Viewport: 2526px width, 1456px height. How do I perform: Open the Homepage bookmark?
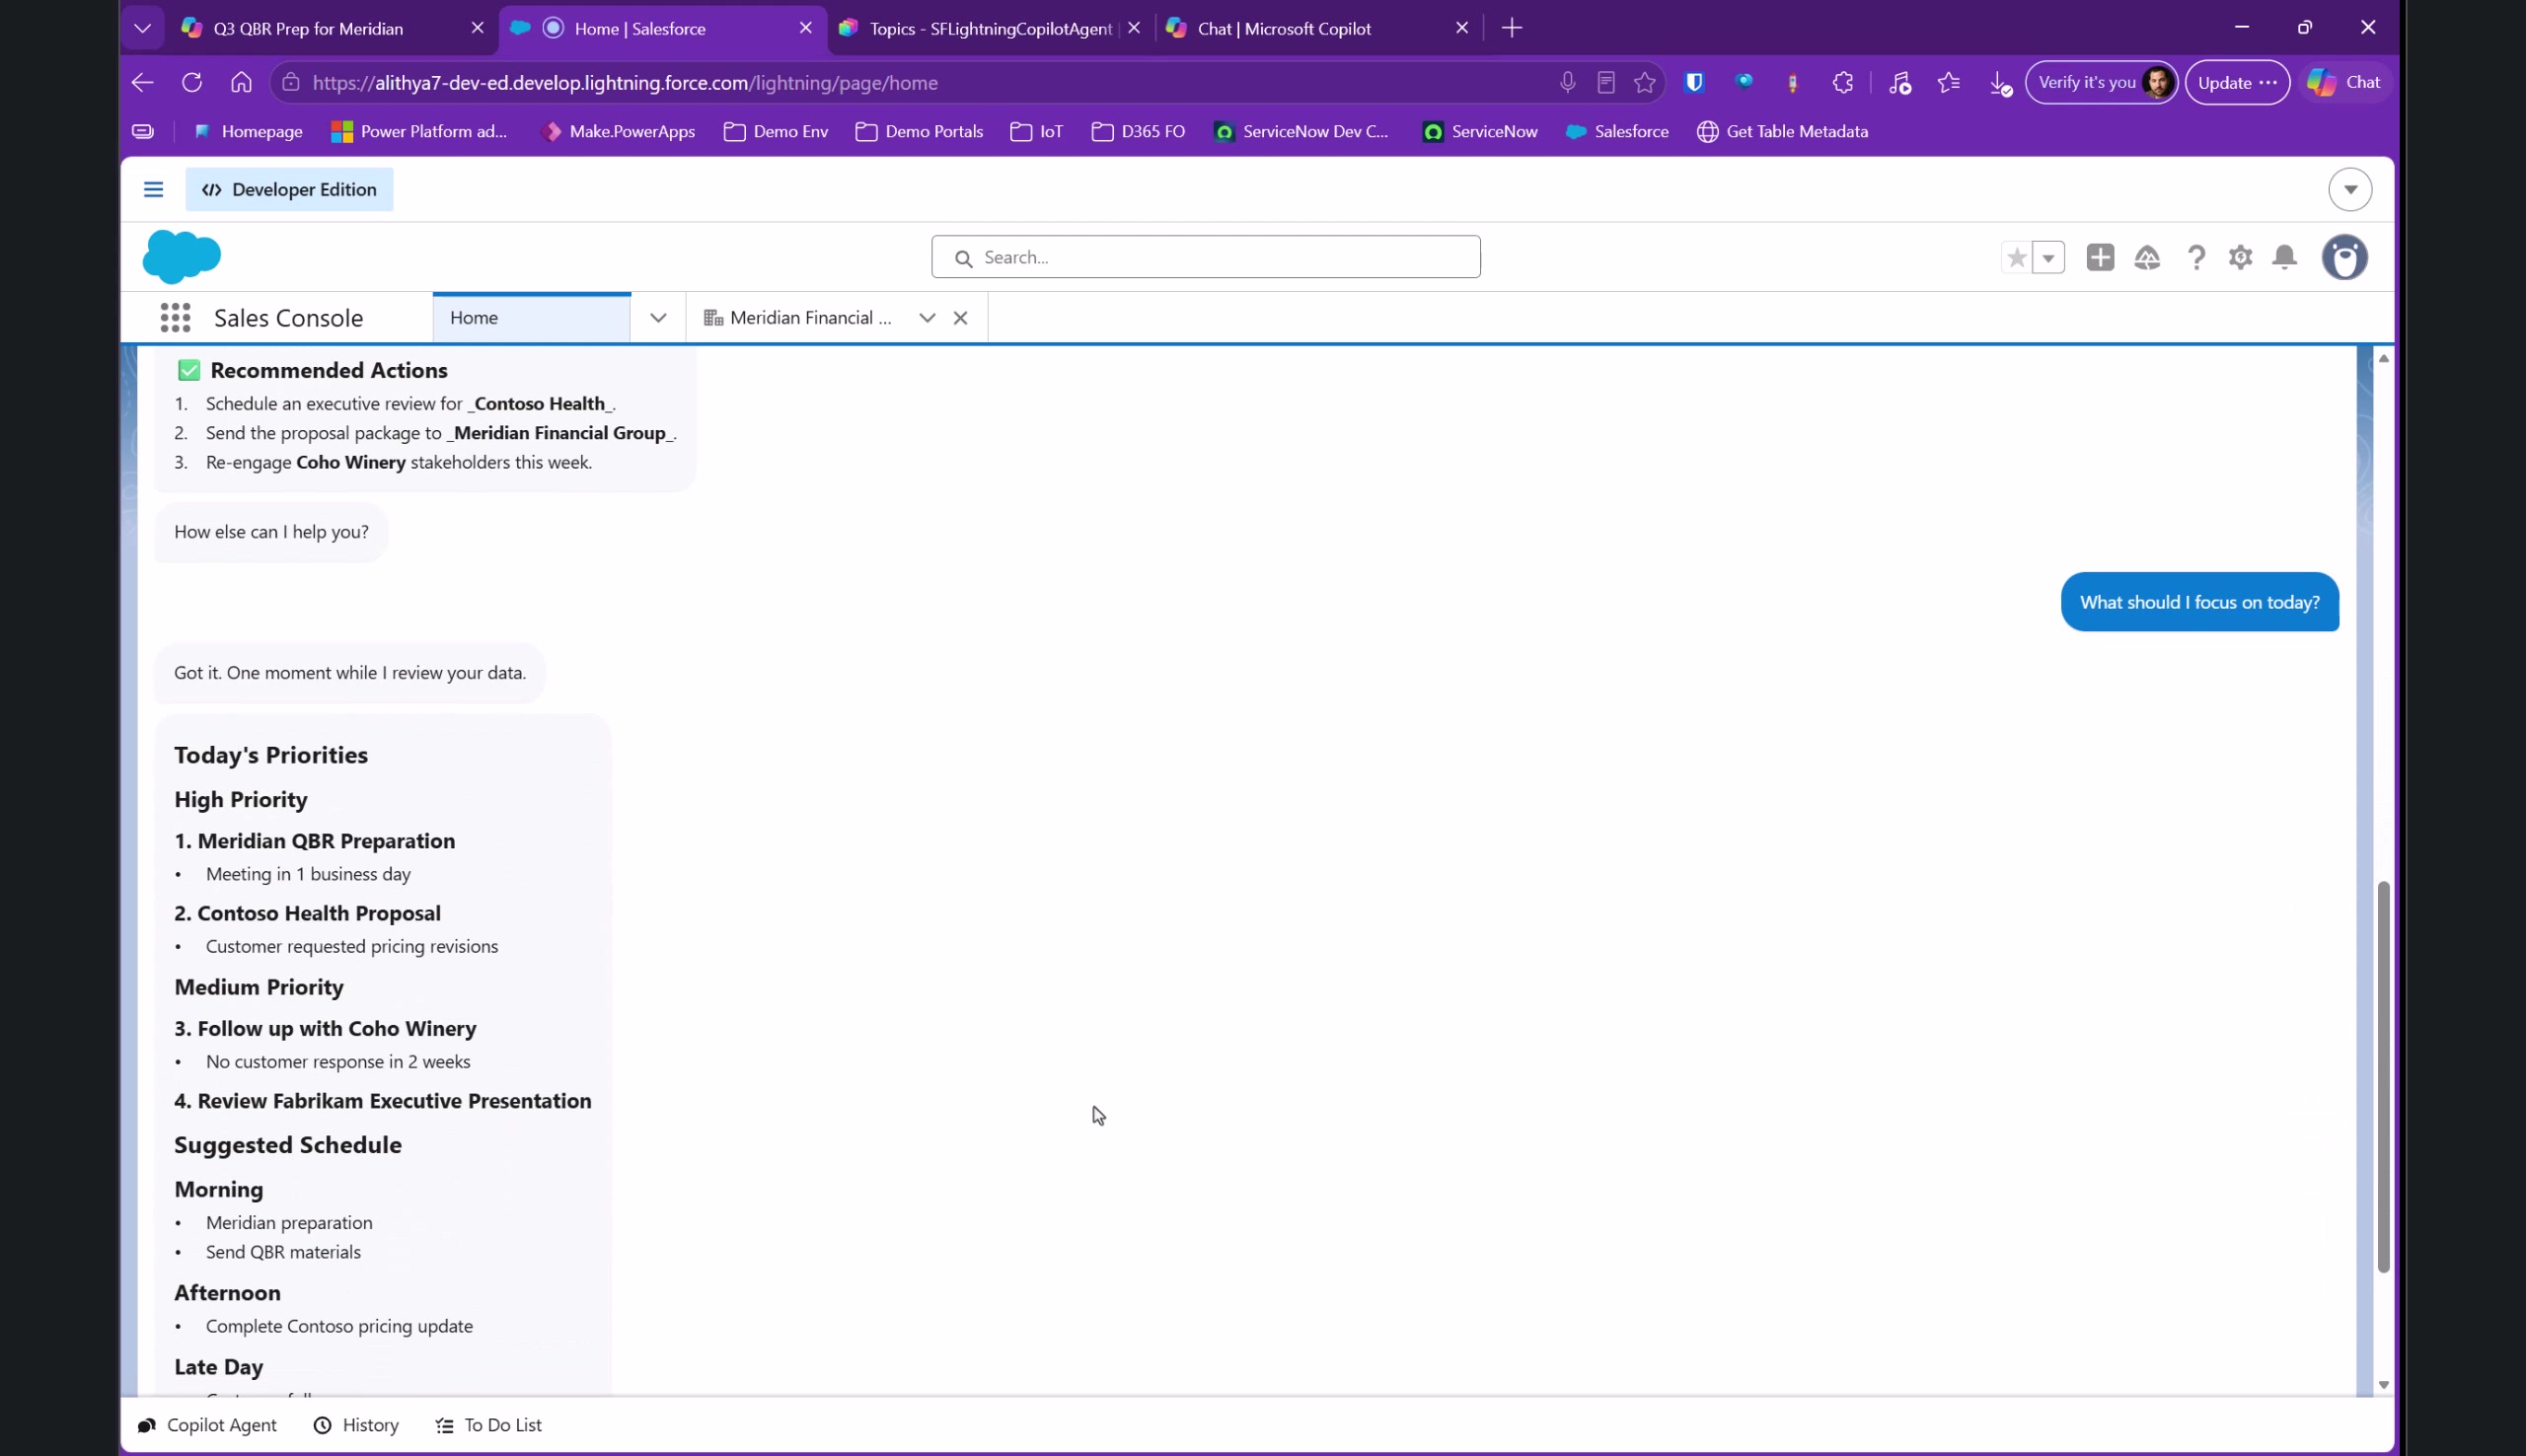[x=247, y=132]
